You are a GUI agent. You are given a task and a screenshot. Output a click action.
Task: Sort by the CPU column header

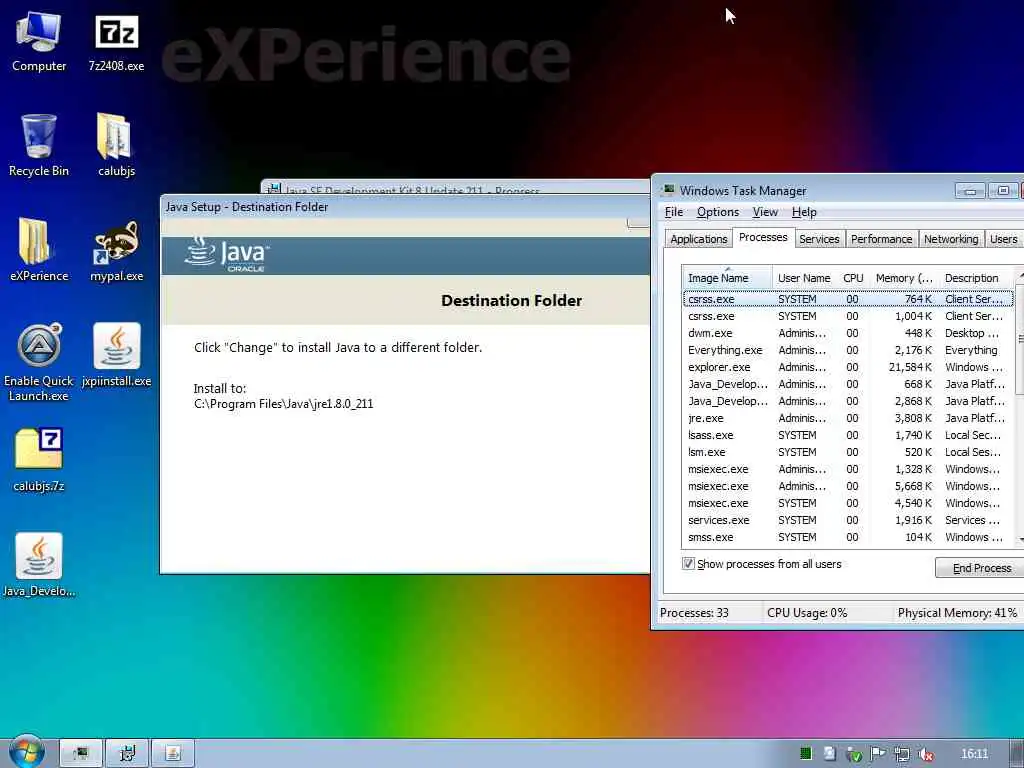coord(853,278)
